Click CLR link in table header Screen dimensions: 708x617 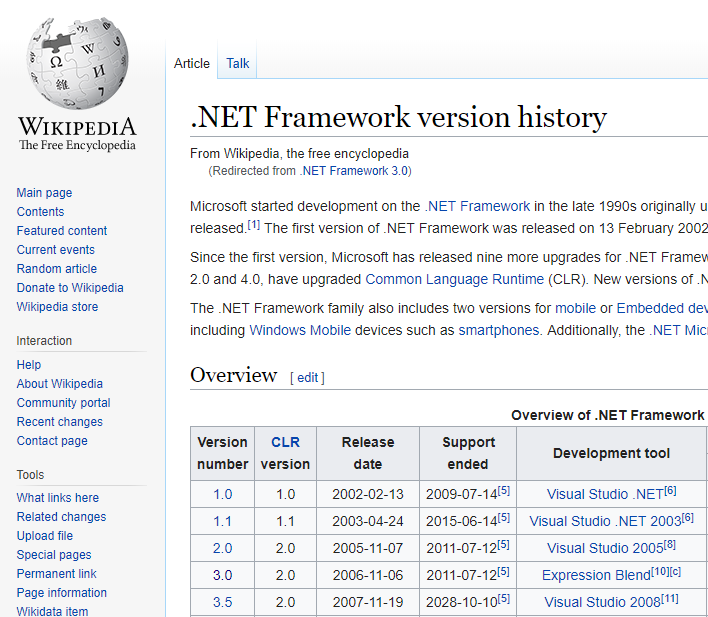pyautogui.click(x=285, y=442)
